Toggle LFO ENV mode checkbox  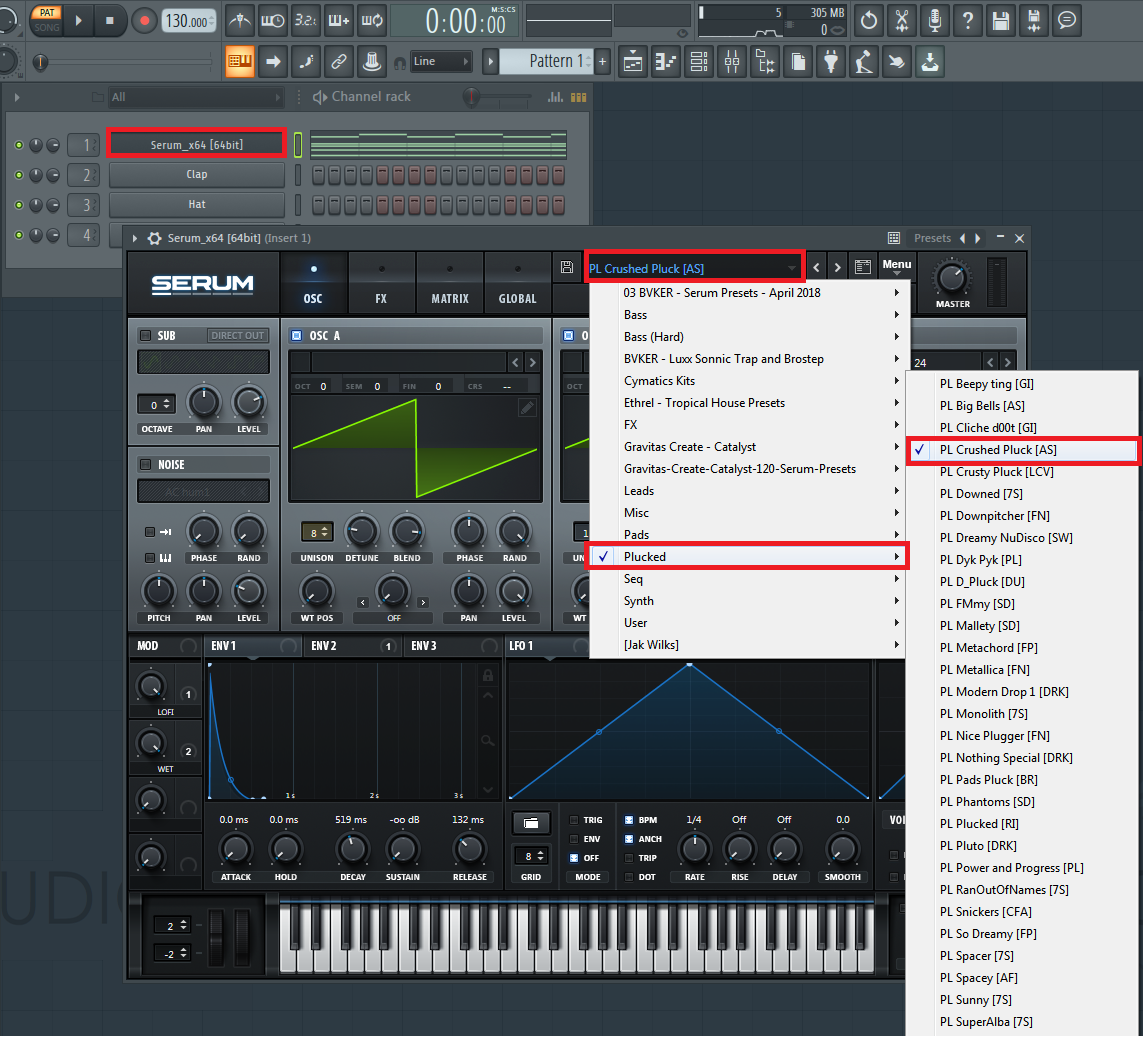574,839
